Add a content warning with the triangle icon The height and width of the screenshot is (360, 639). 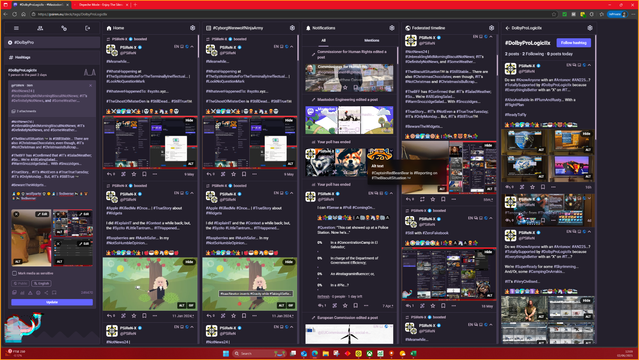(30, 292)
